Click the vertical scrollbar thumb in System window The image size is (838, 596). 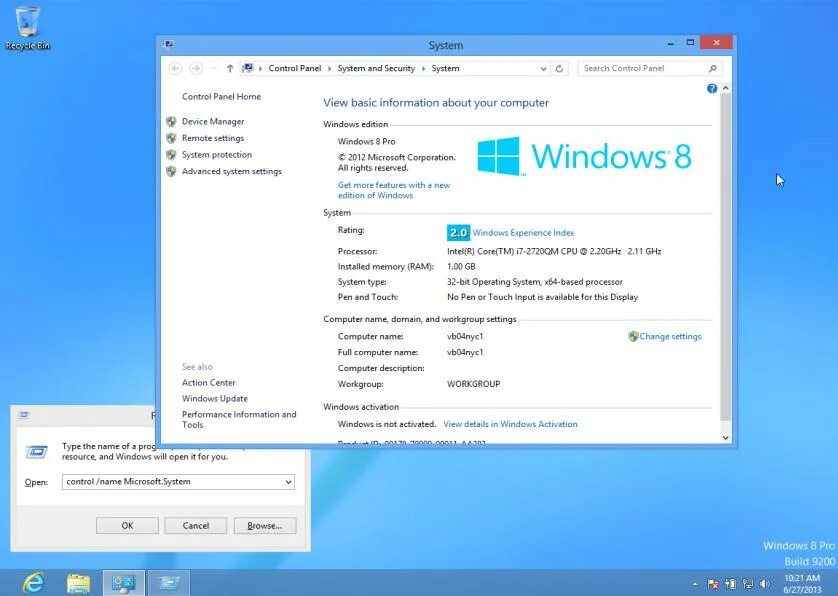click(725, 257)
